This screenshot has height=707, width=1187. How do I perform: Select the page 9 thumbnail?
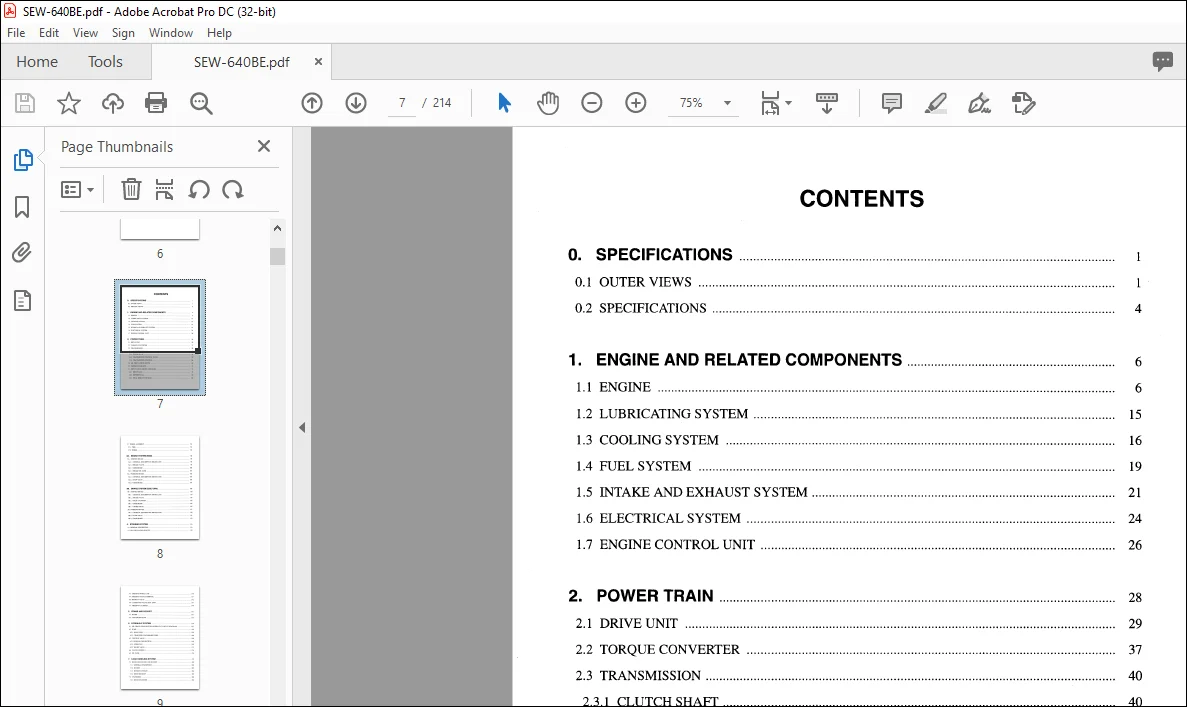[160, 637]
